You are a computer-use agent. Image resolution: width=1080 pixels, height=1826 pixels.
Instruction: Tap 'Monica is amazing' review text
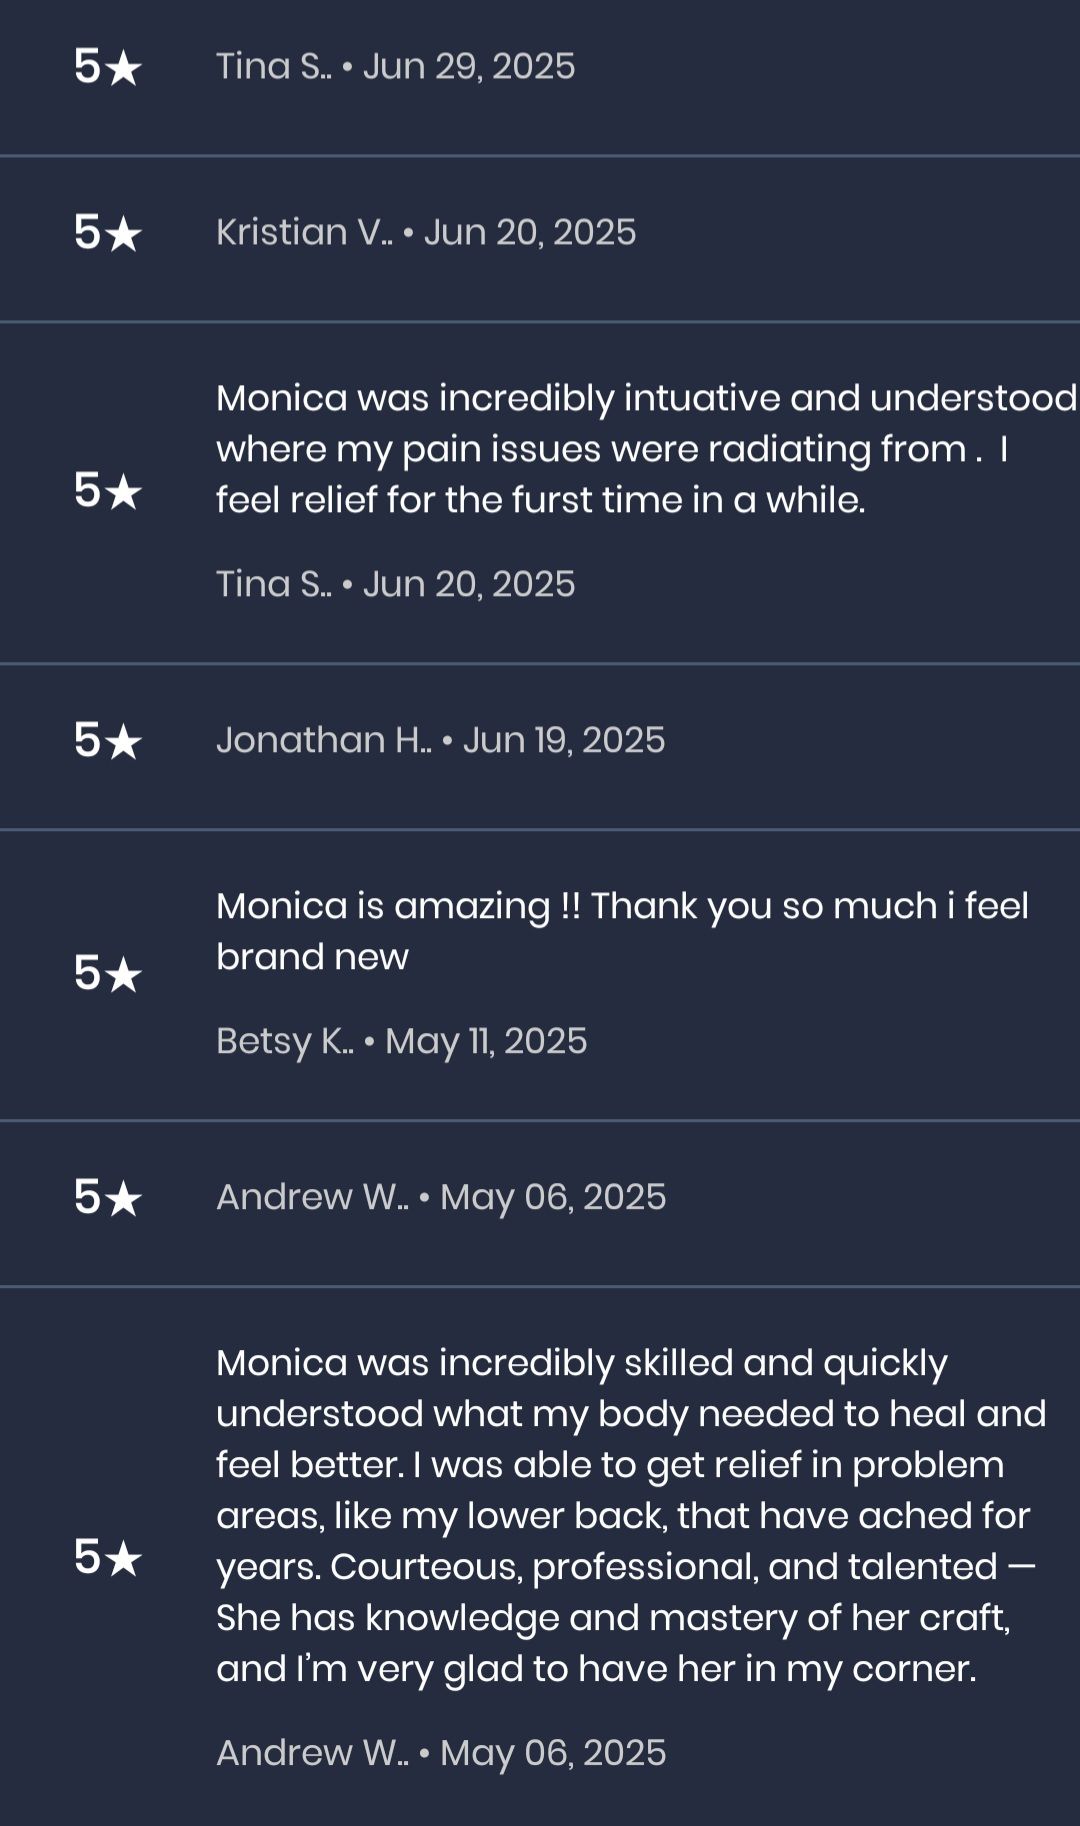coord(620,931)
